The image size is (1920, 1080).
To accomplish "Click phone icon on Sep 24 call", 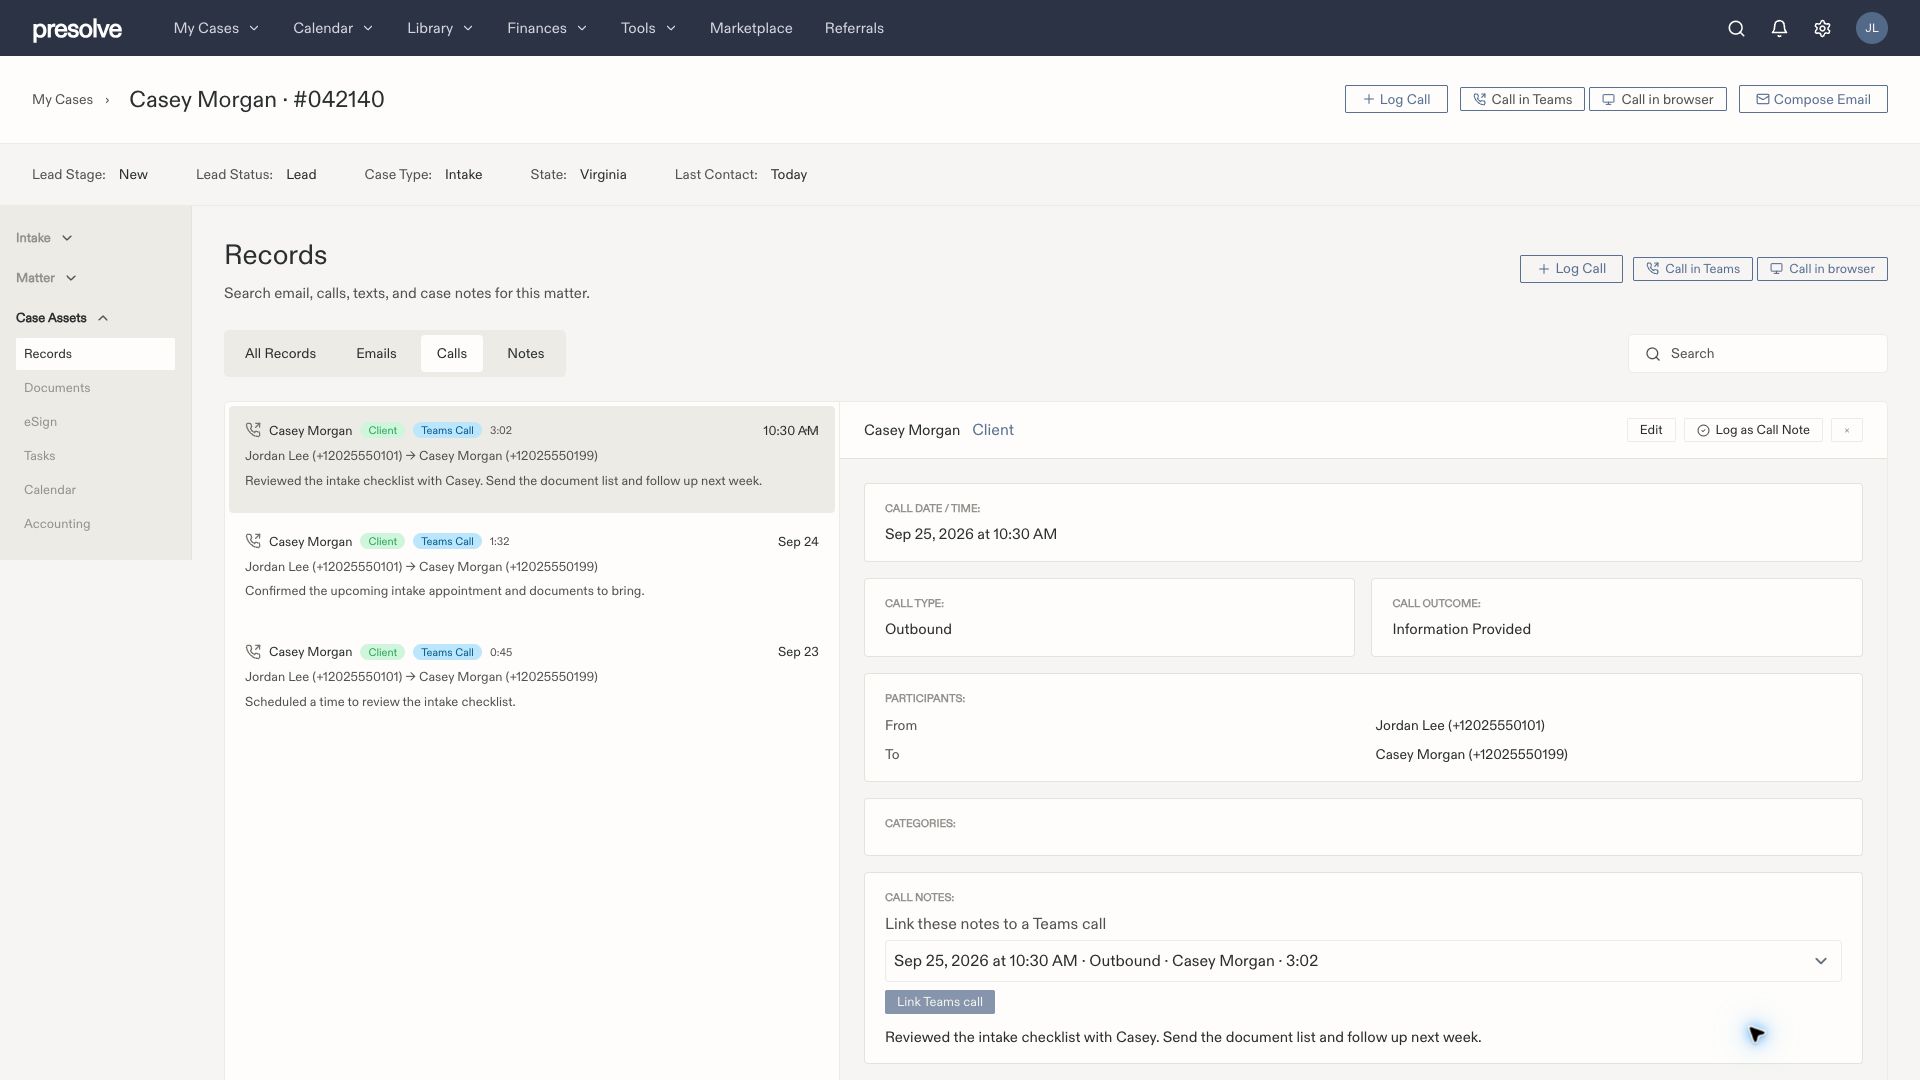I will (x=253, y=541).
